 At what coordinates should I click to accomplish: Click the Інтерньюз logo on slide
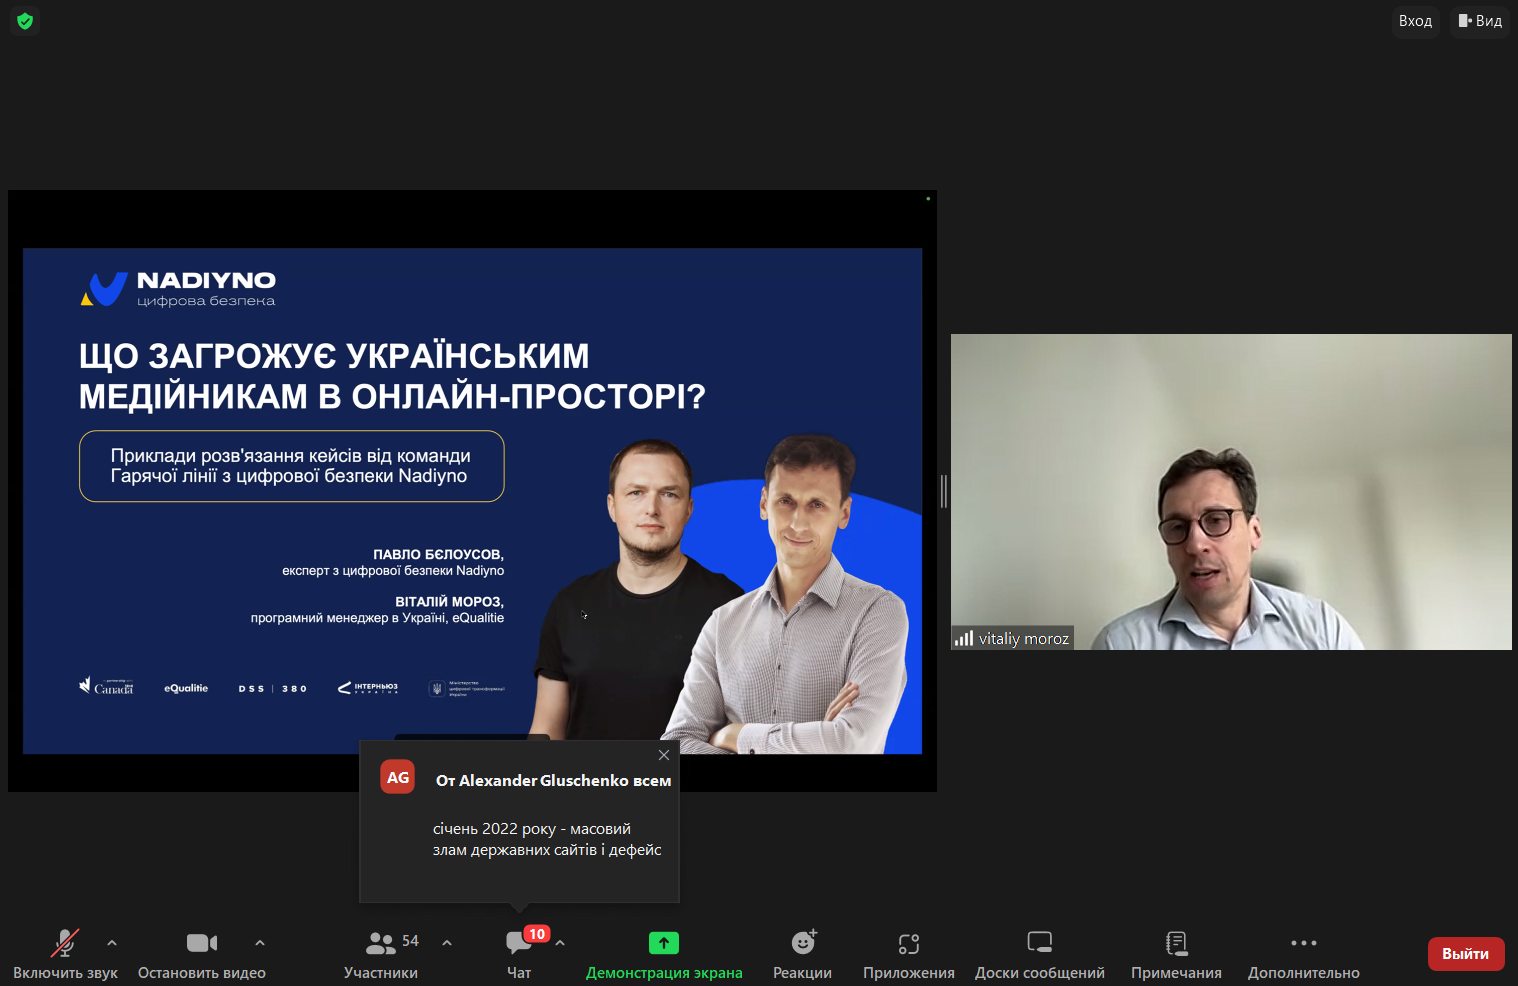coord(368,688)
